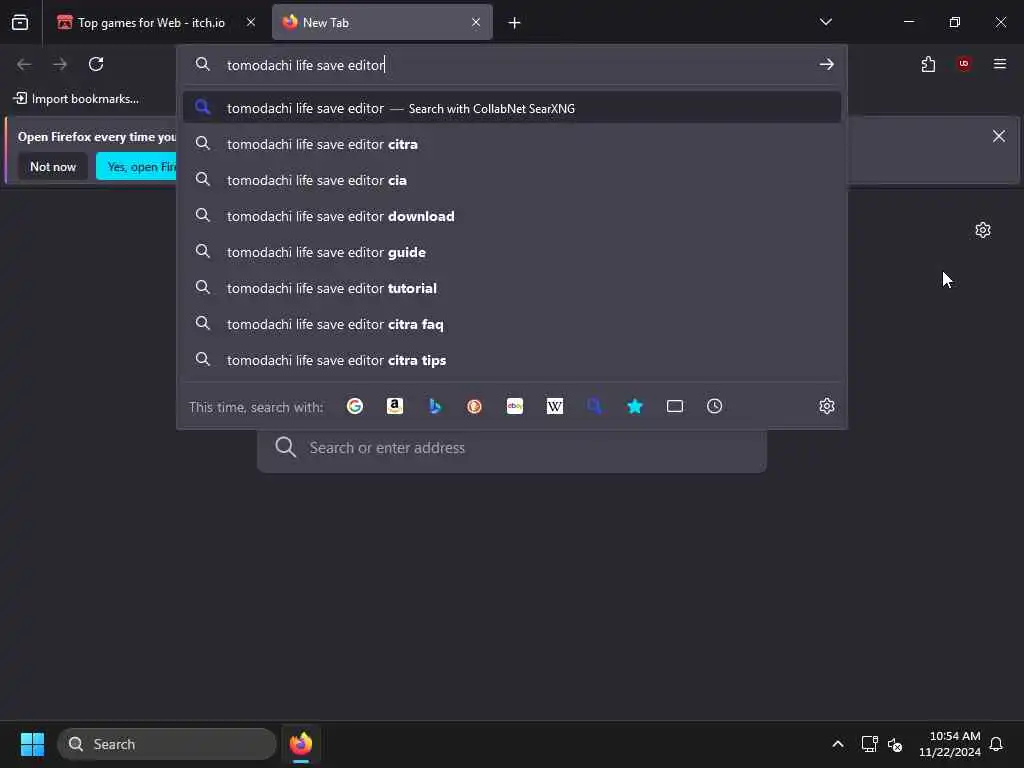Select the New Tab tab
The height and width of the screenshot is (768, 1024).
(382, 22)
